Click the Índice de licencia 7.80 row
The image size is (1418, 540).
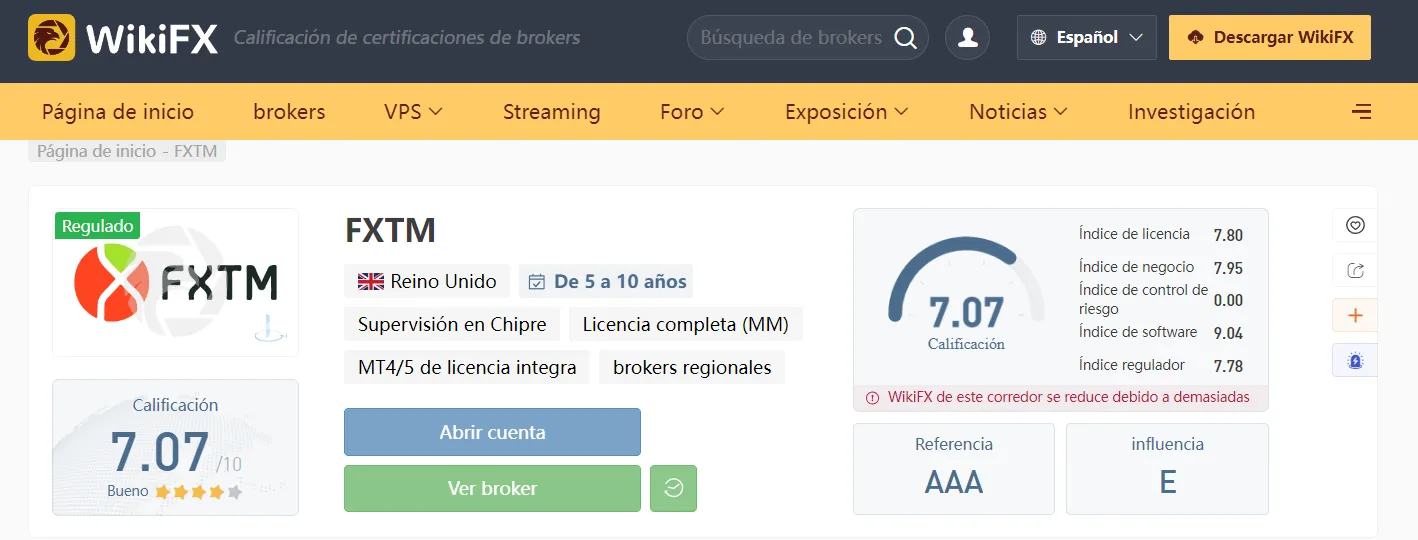[x=1161, y=235]
